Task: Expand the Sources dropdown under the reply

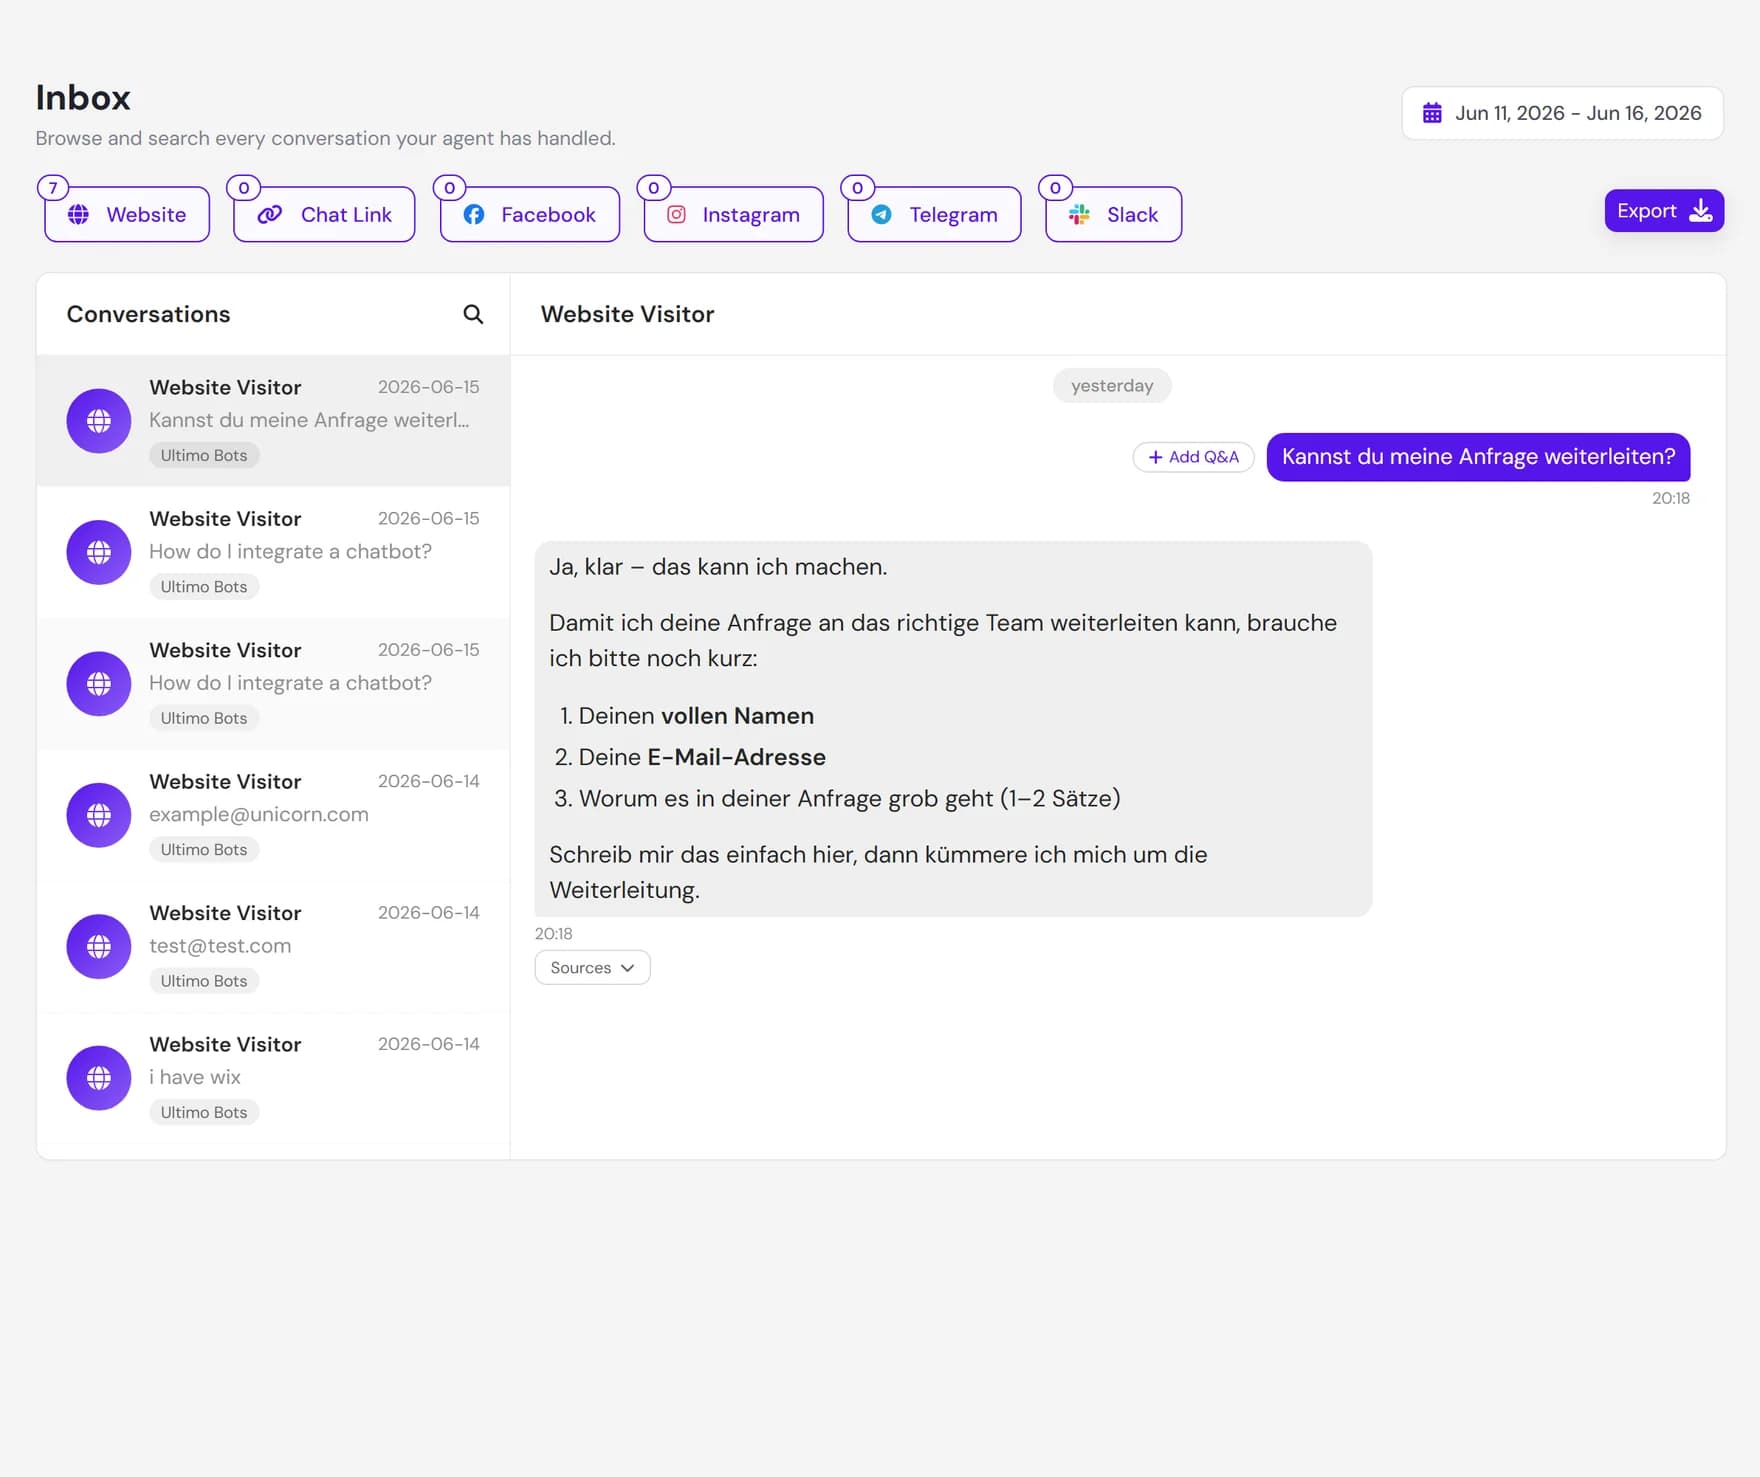Action: (593, 968)
